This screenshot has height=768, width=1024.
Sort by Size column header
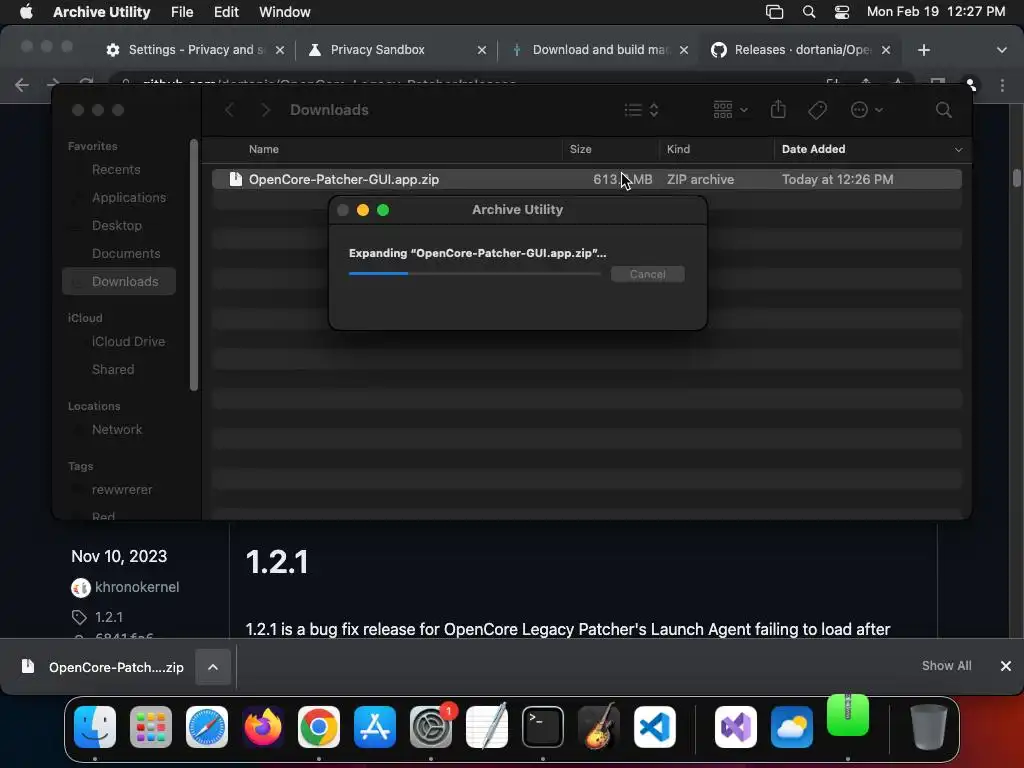pos(581,150)
